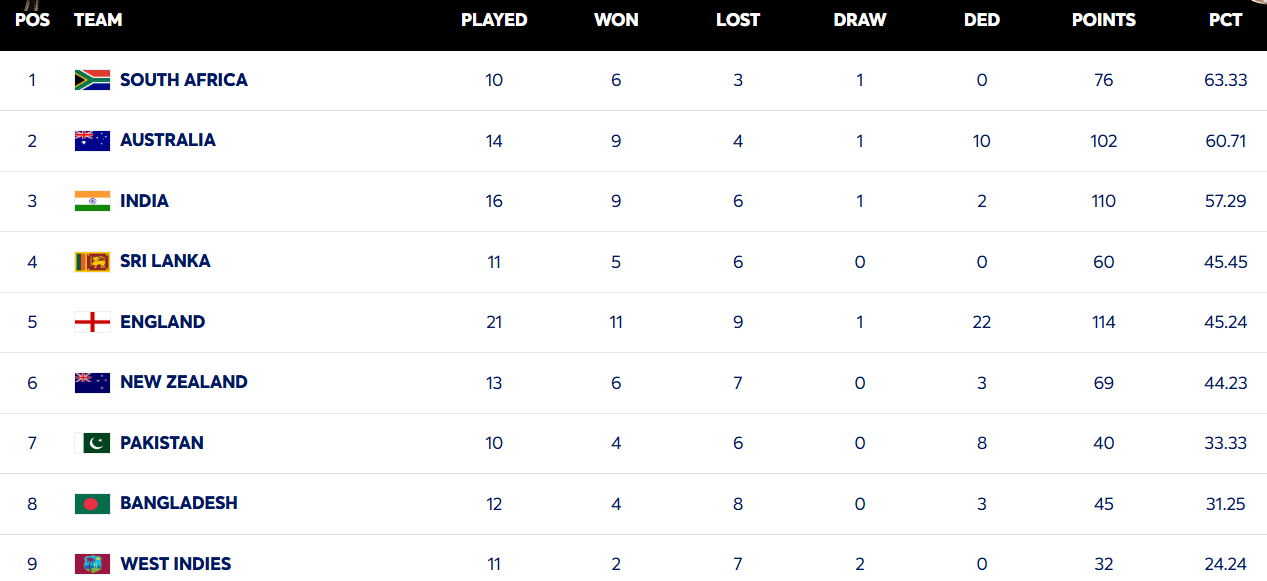Click the South Africa flag icon
This screenshot has width=1267, height=581.
coord(92,80)
